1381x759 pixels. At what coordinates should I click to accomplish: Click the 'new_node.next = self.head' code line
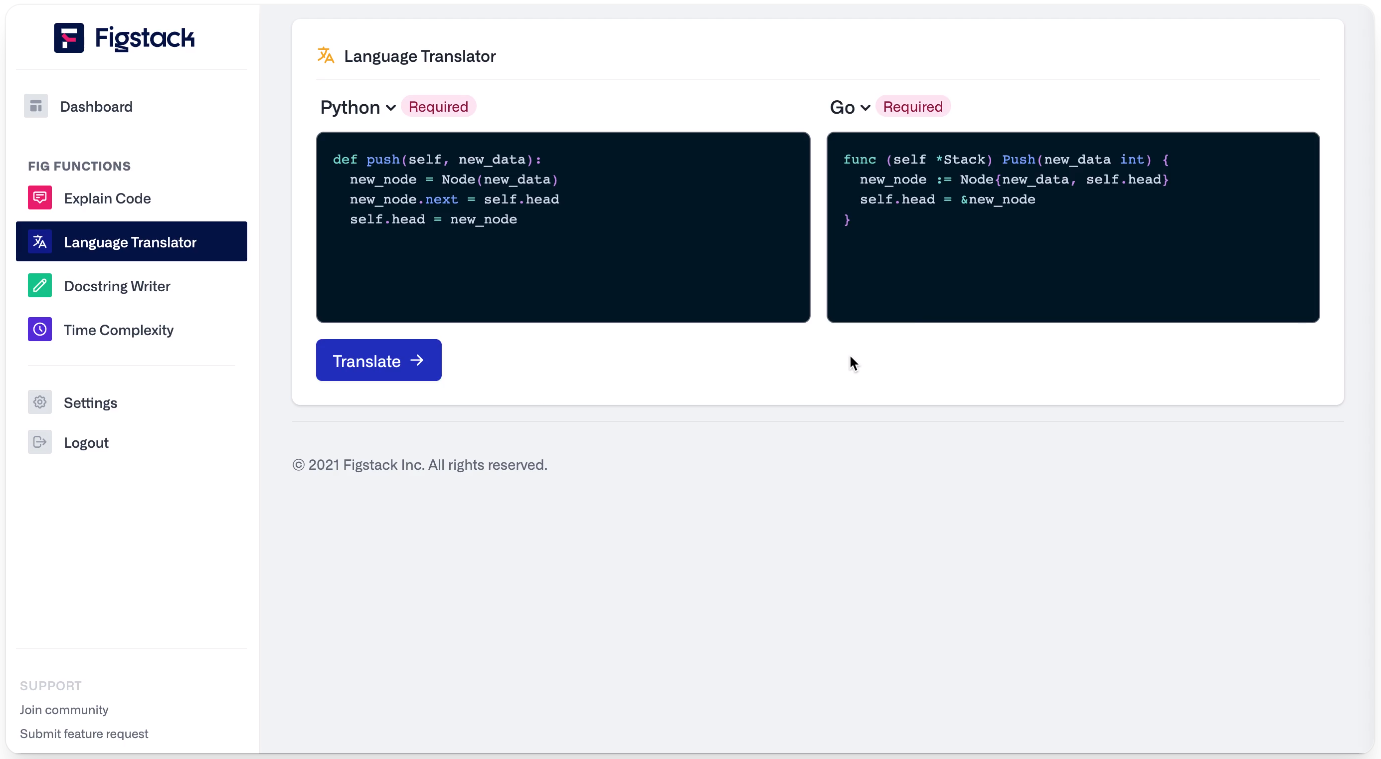click(454, 199)
